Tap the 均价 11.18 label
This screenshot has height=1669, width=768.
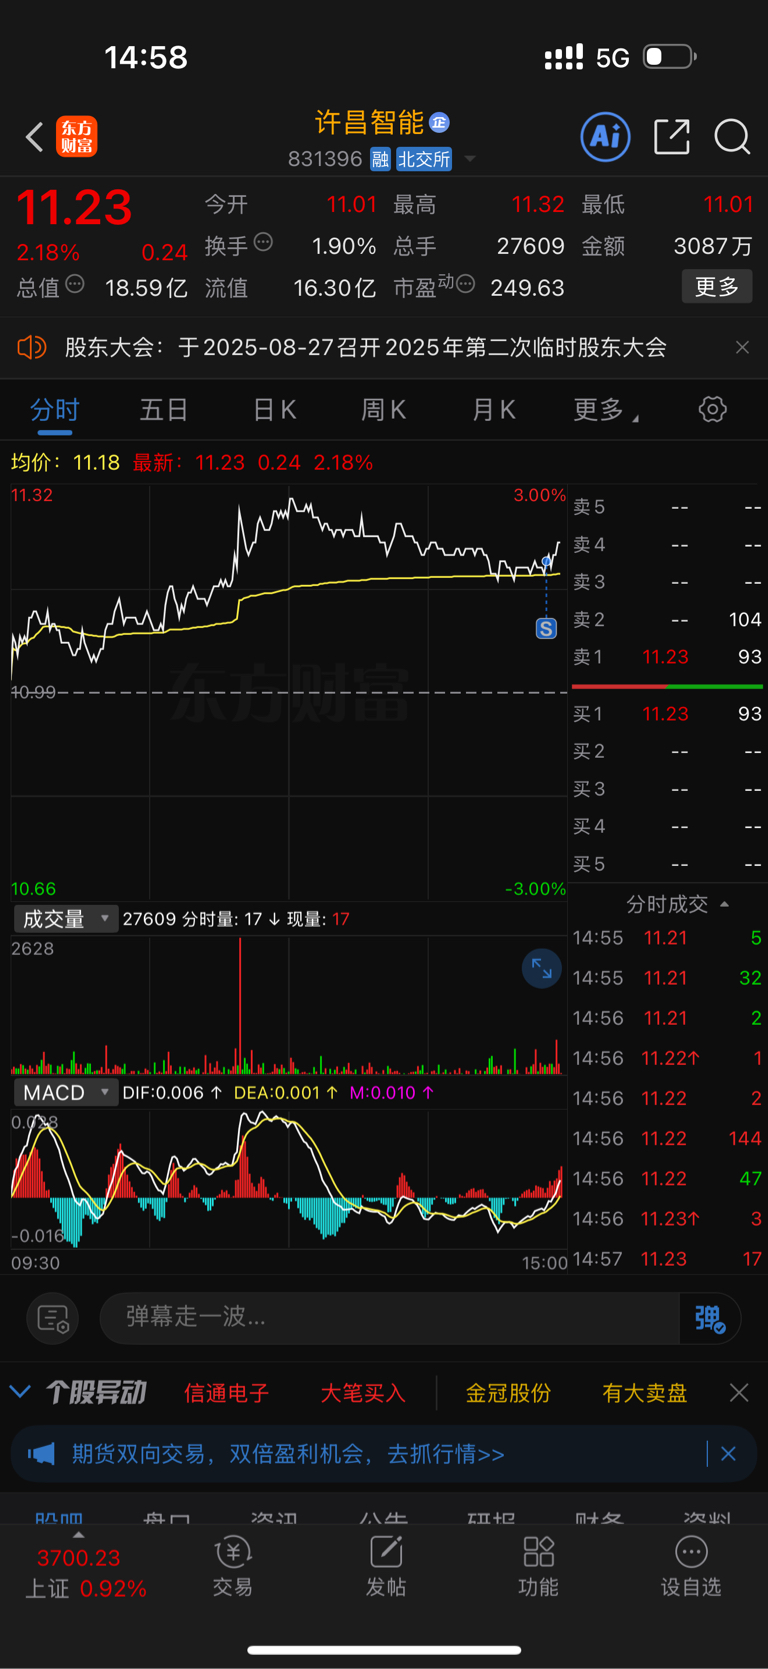pyautogui.click(x=65, y=462)
